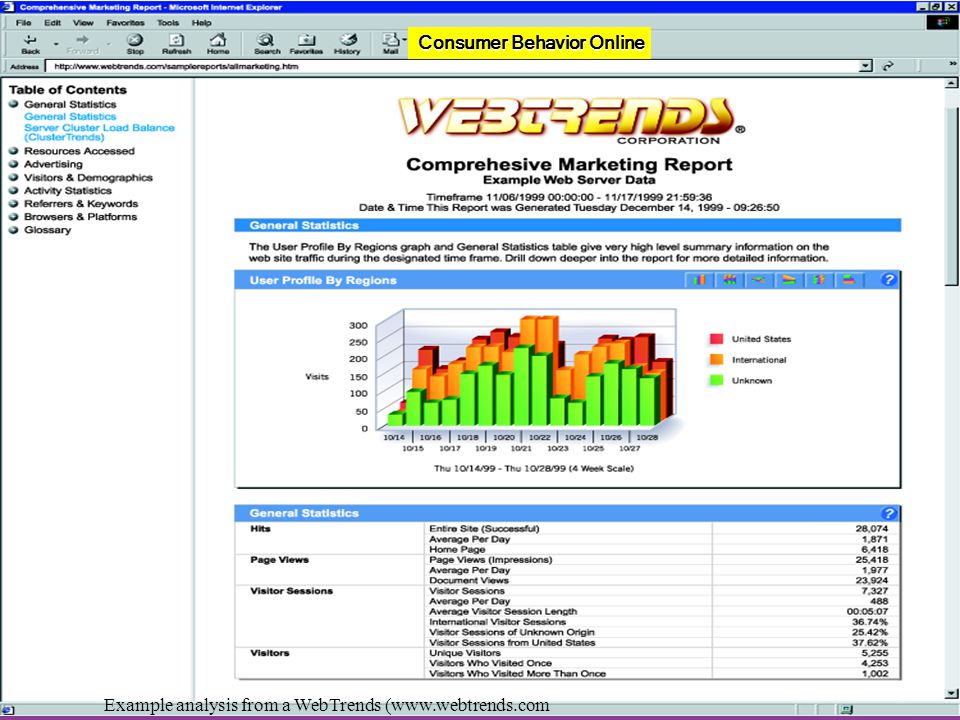Viewport: 960px width, 720px height.
Task: Click the status bar page icon
Action: (8, 710)
